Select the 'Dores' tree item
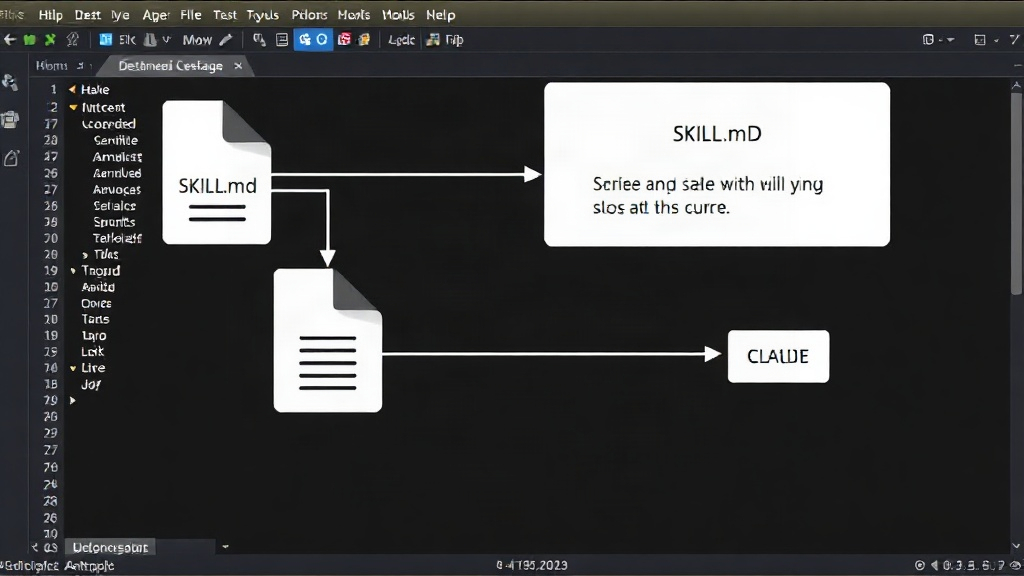 (x=96, y=304)
